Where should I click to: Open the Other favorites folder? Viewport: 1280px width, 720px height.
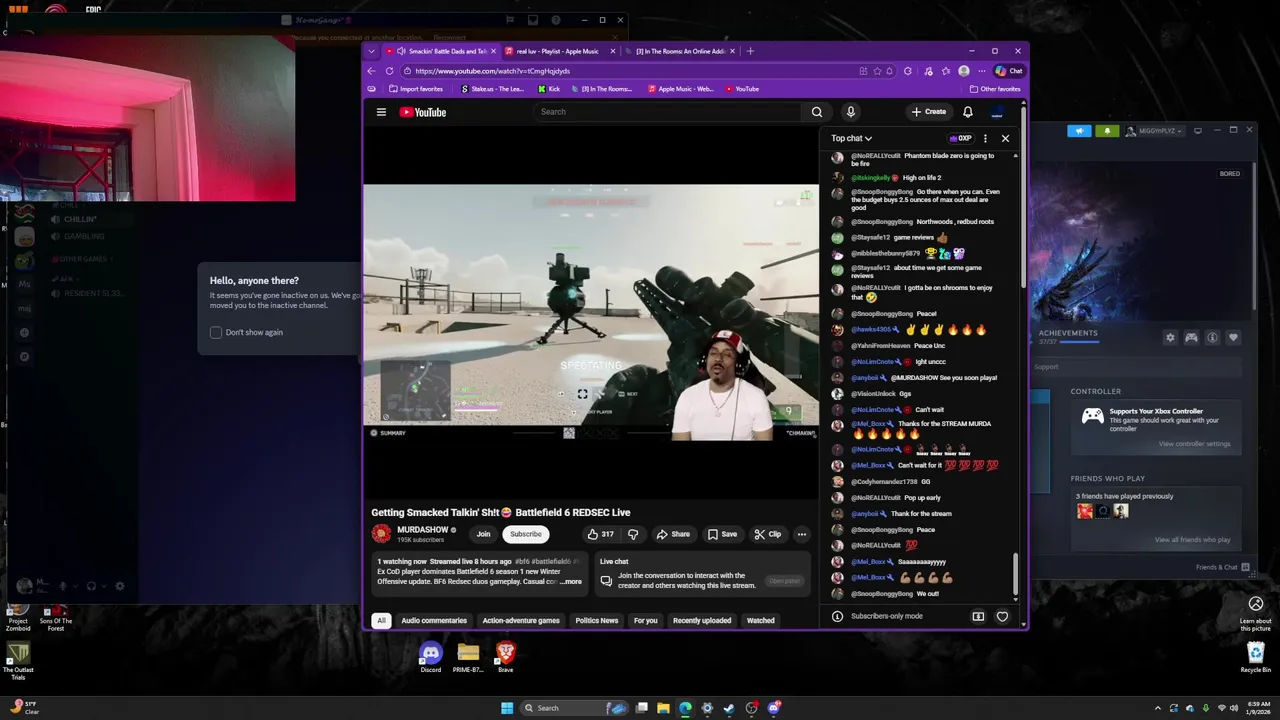(x=995, y=89)
